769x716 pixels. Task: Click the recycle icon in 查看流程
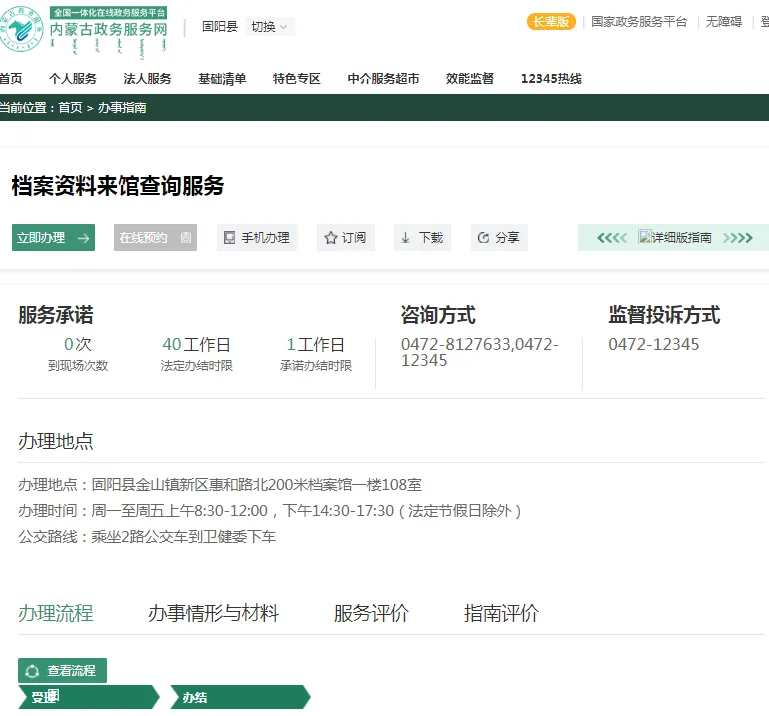click(x=32, y=671)
